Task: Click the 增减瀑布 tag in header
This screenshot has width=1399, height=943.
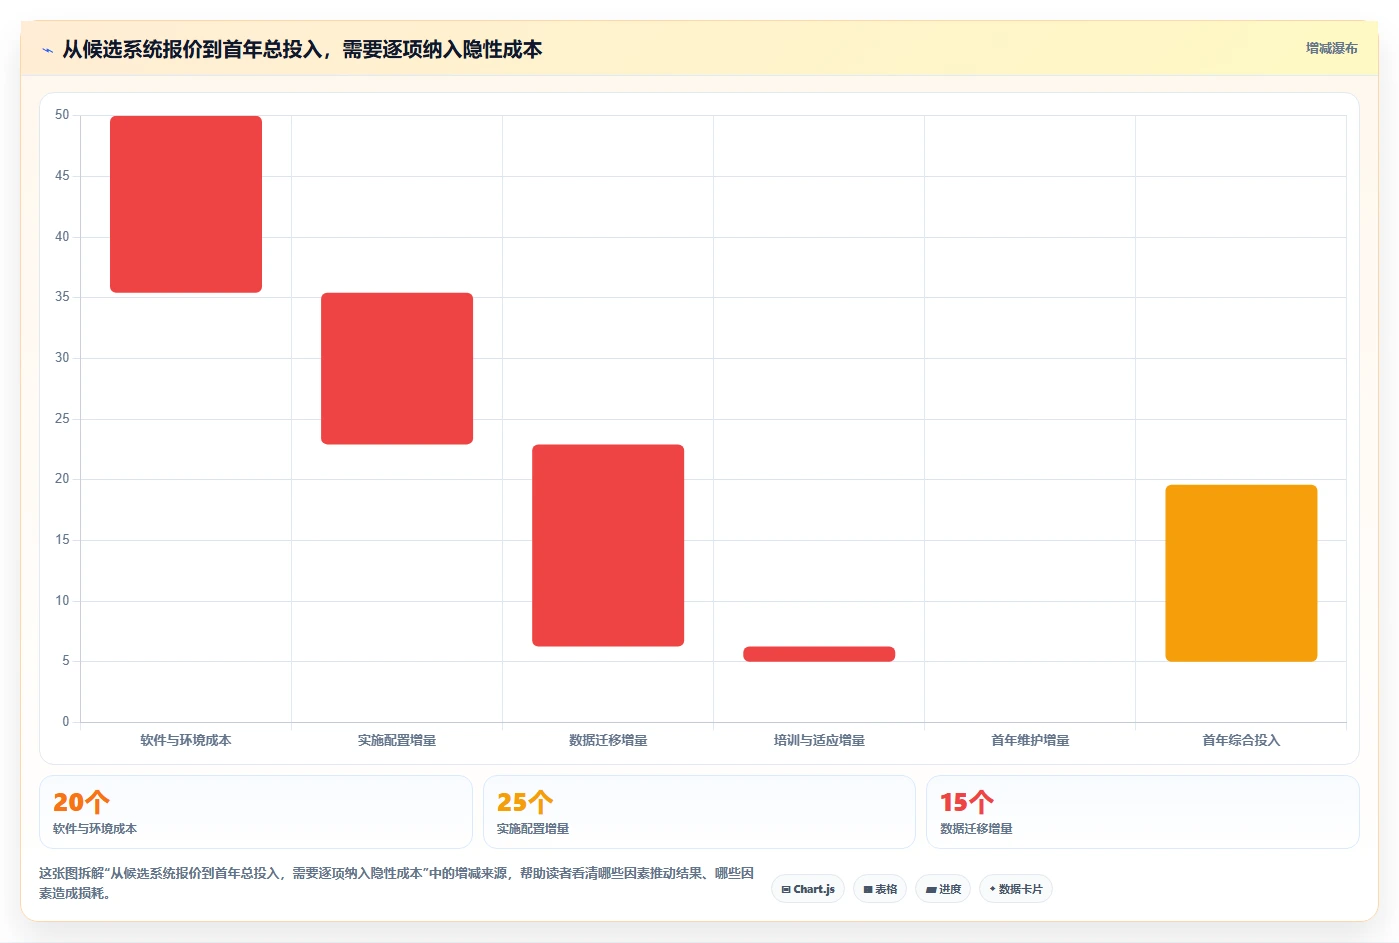Action: [1331, 48]
